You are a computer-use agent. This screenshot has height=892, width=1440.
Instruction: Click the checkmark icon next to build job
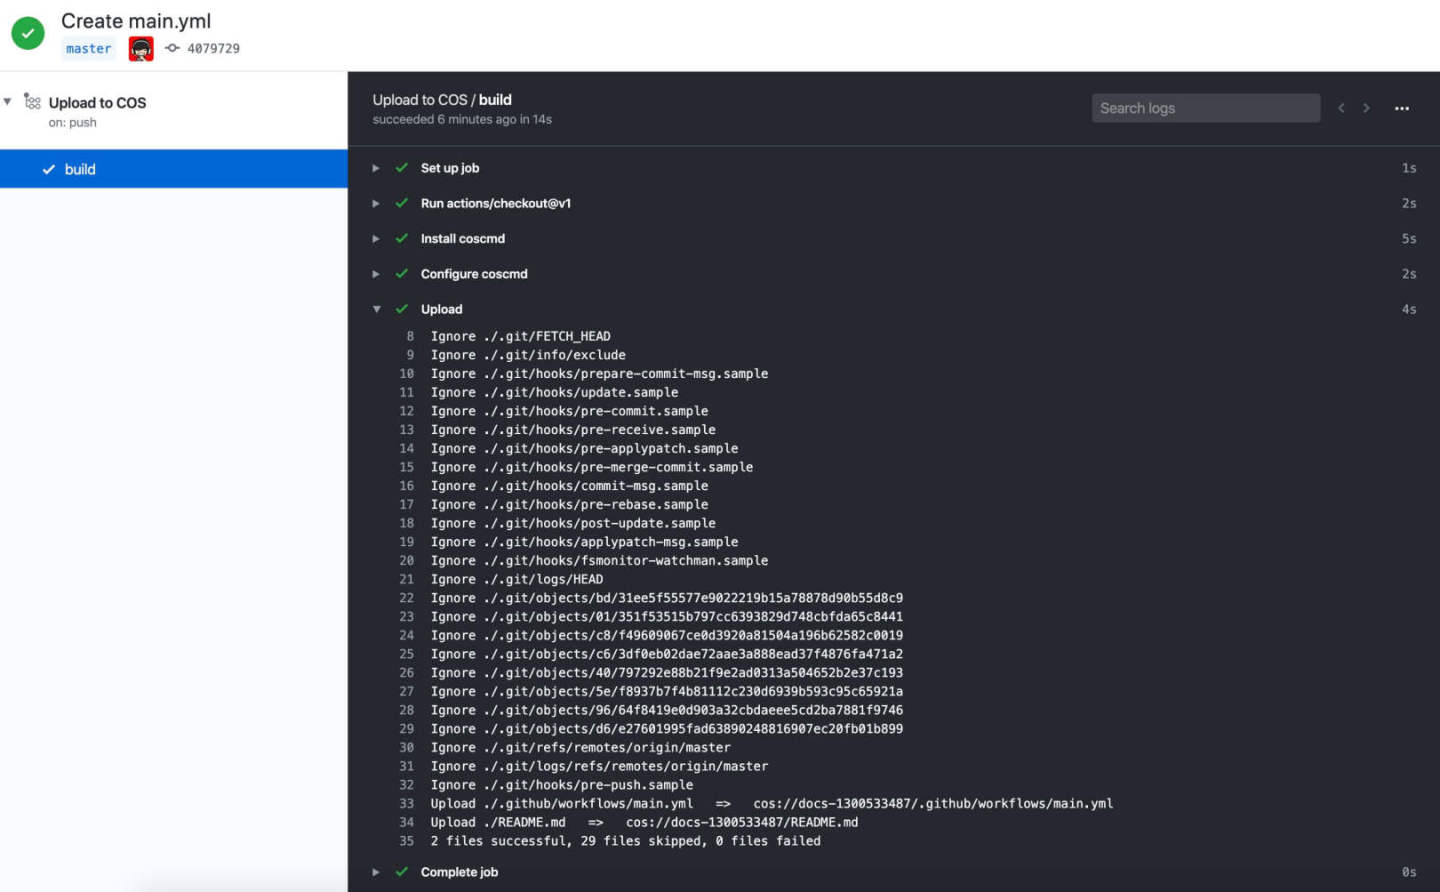tap(48, 169)
